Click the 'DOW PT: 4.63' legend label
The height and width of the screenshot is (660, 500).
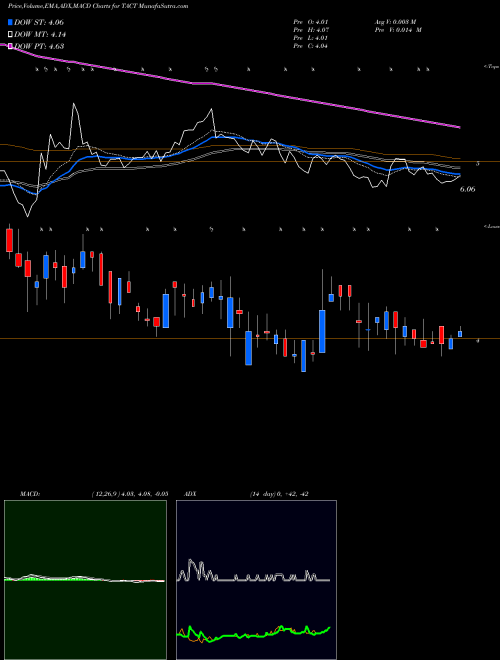(40, 46)
